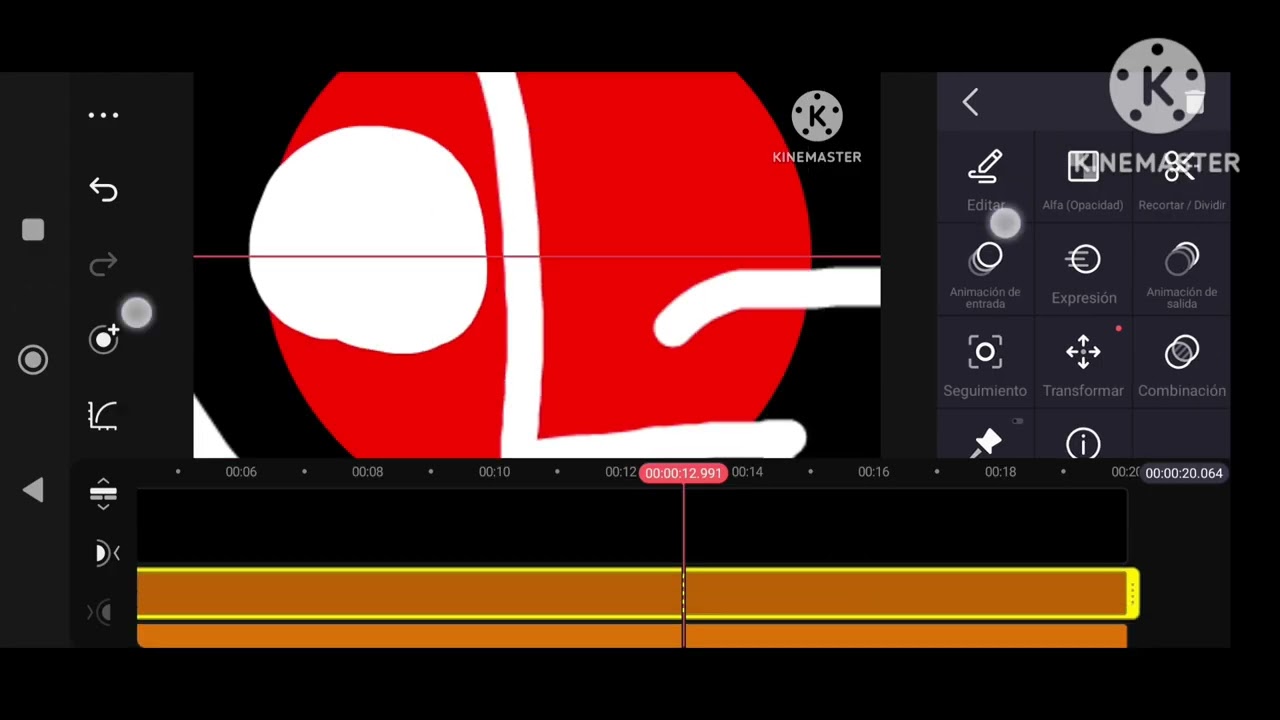Screen dimensions: 1280x720
Task: Open the information icon
Action: click(1083, 442)
